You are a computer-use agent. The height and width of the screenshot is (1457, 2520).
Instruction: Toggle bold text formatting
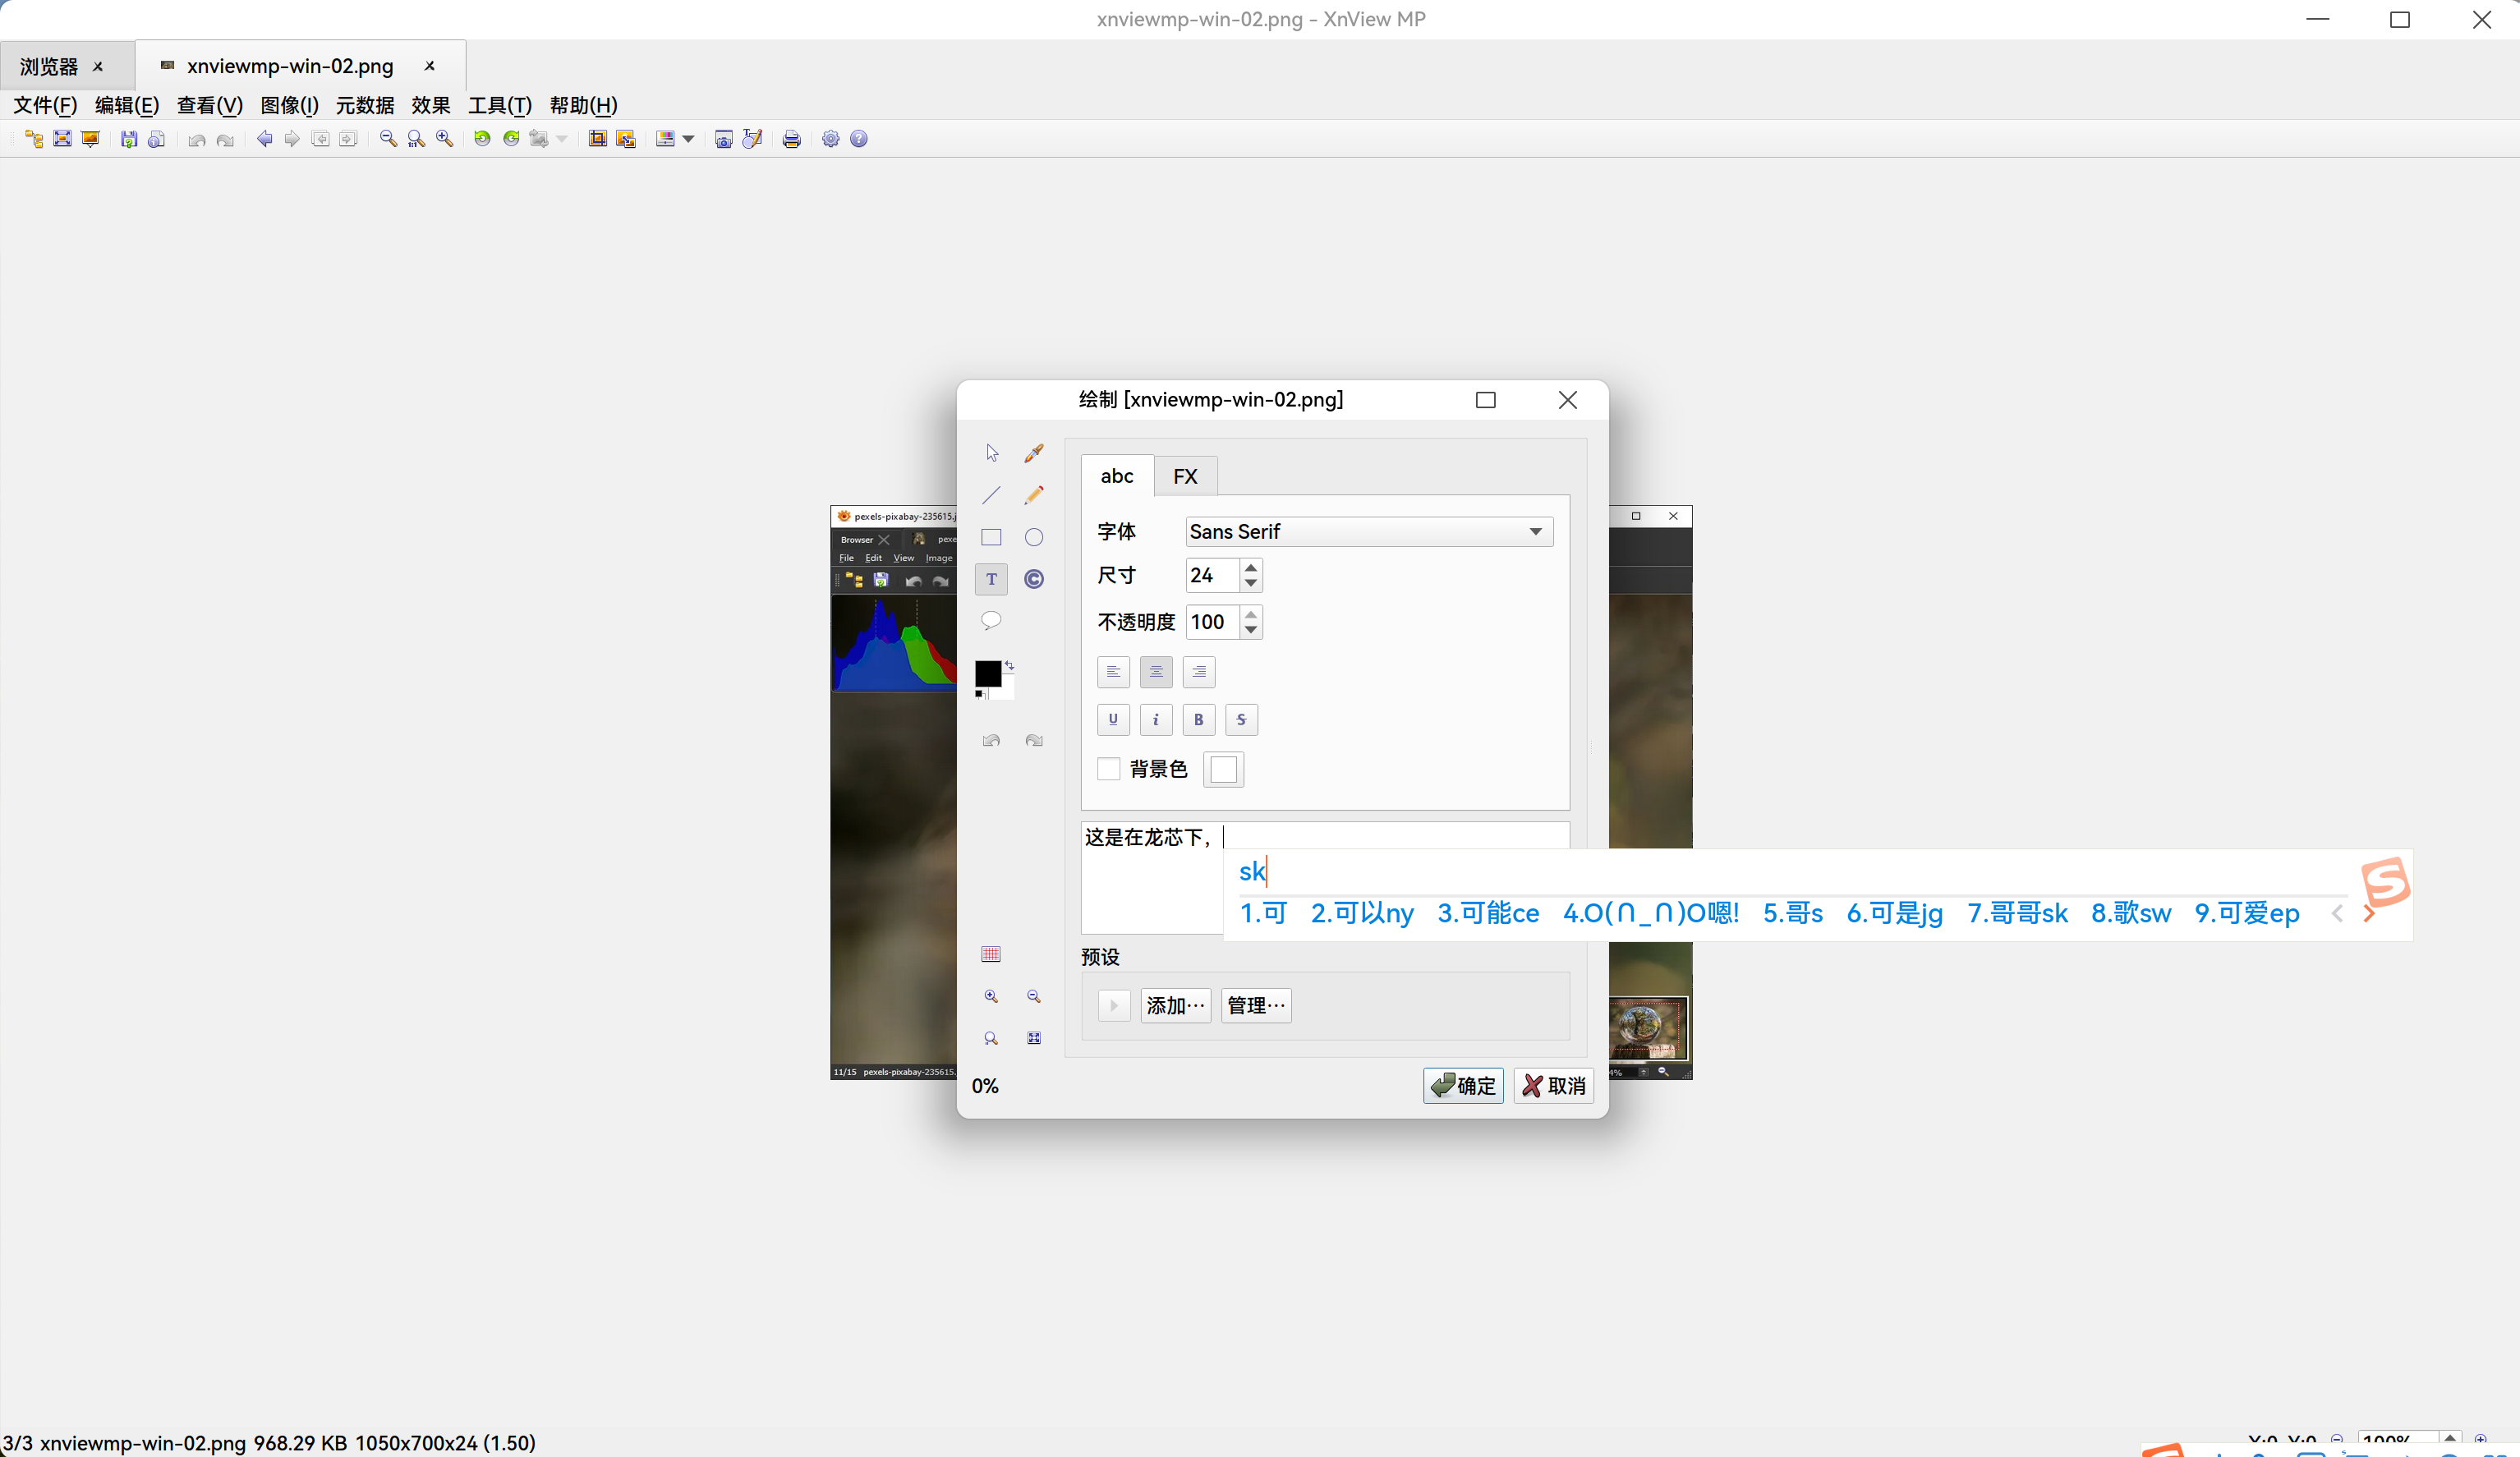(1198, 719)
